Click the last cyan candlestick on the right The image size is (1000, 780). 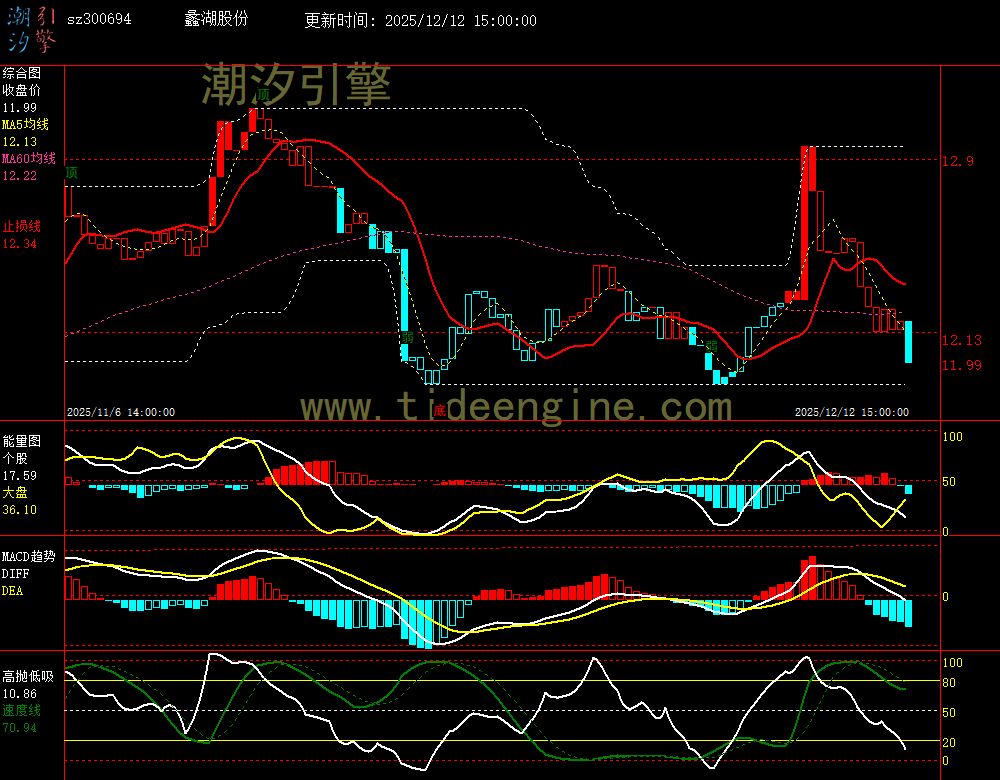(909, 341)
